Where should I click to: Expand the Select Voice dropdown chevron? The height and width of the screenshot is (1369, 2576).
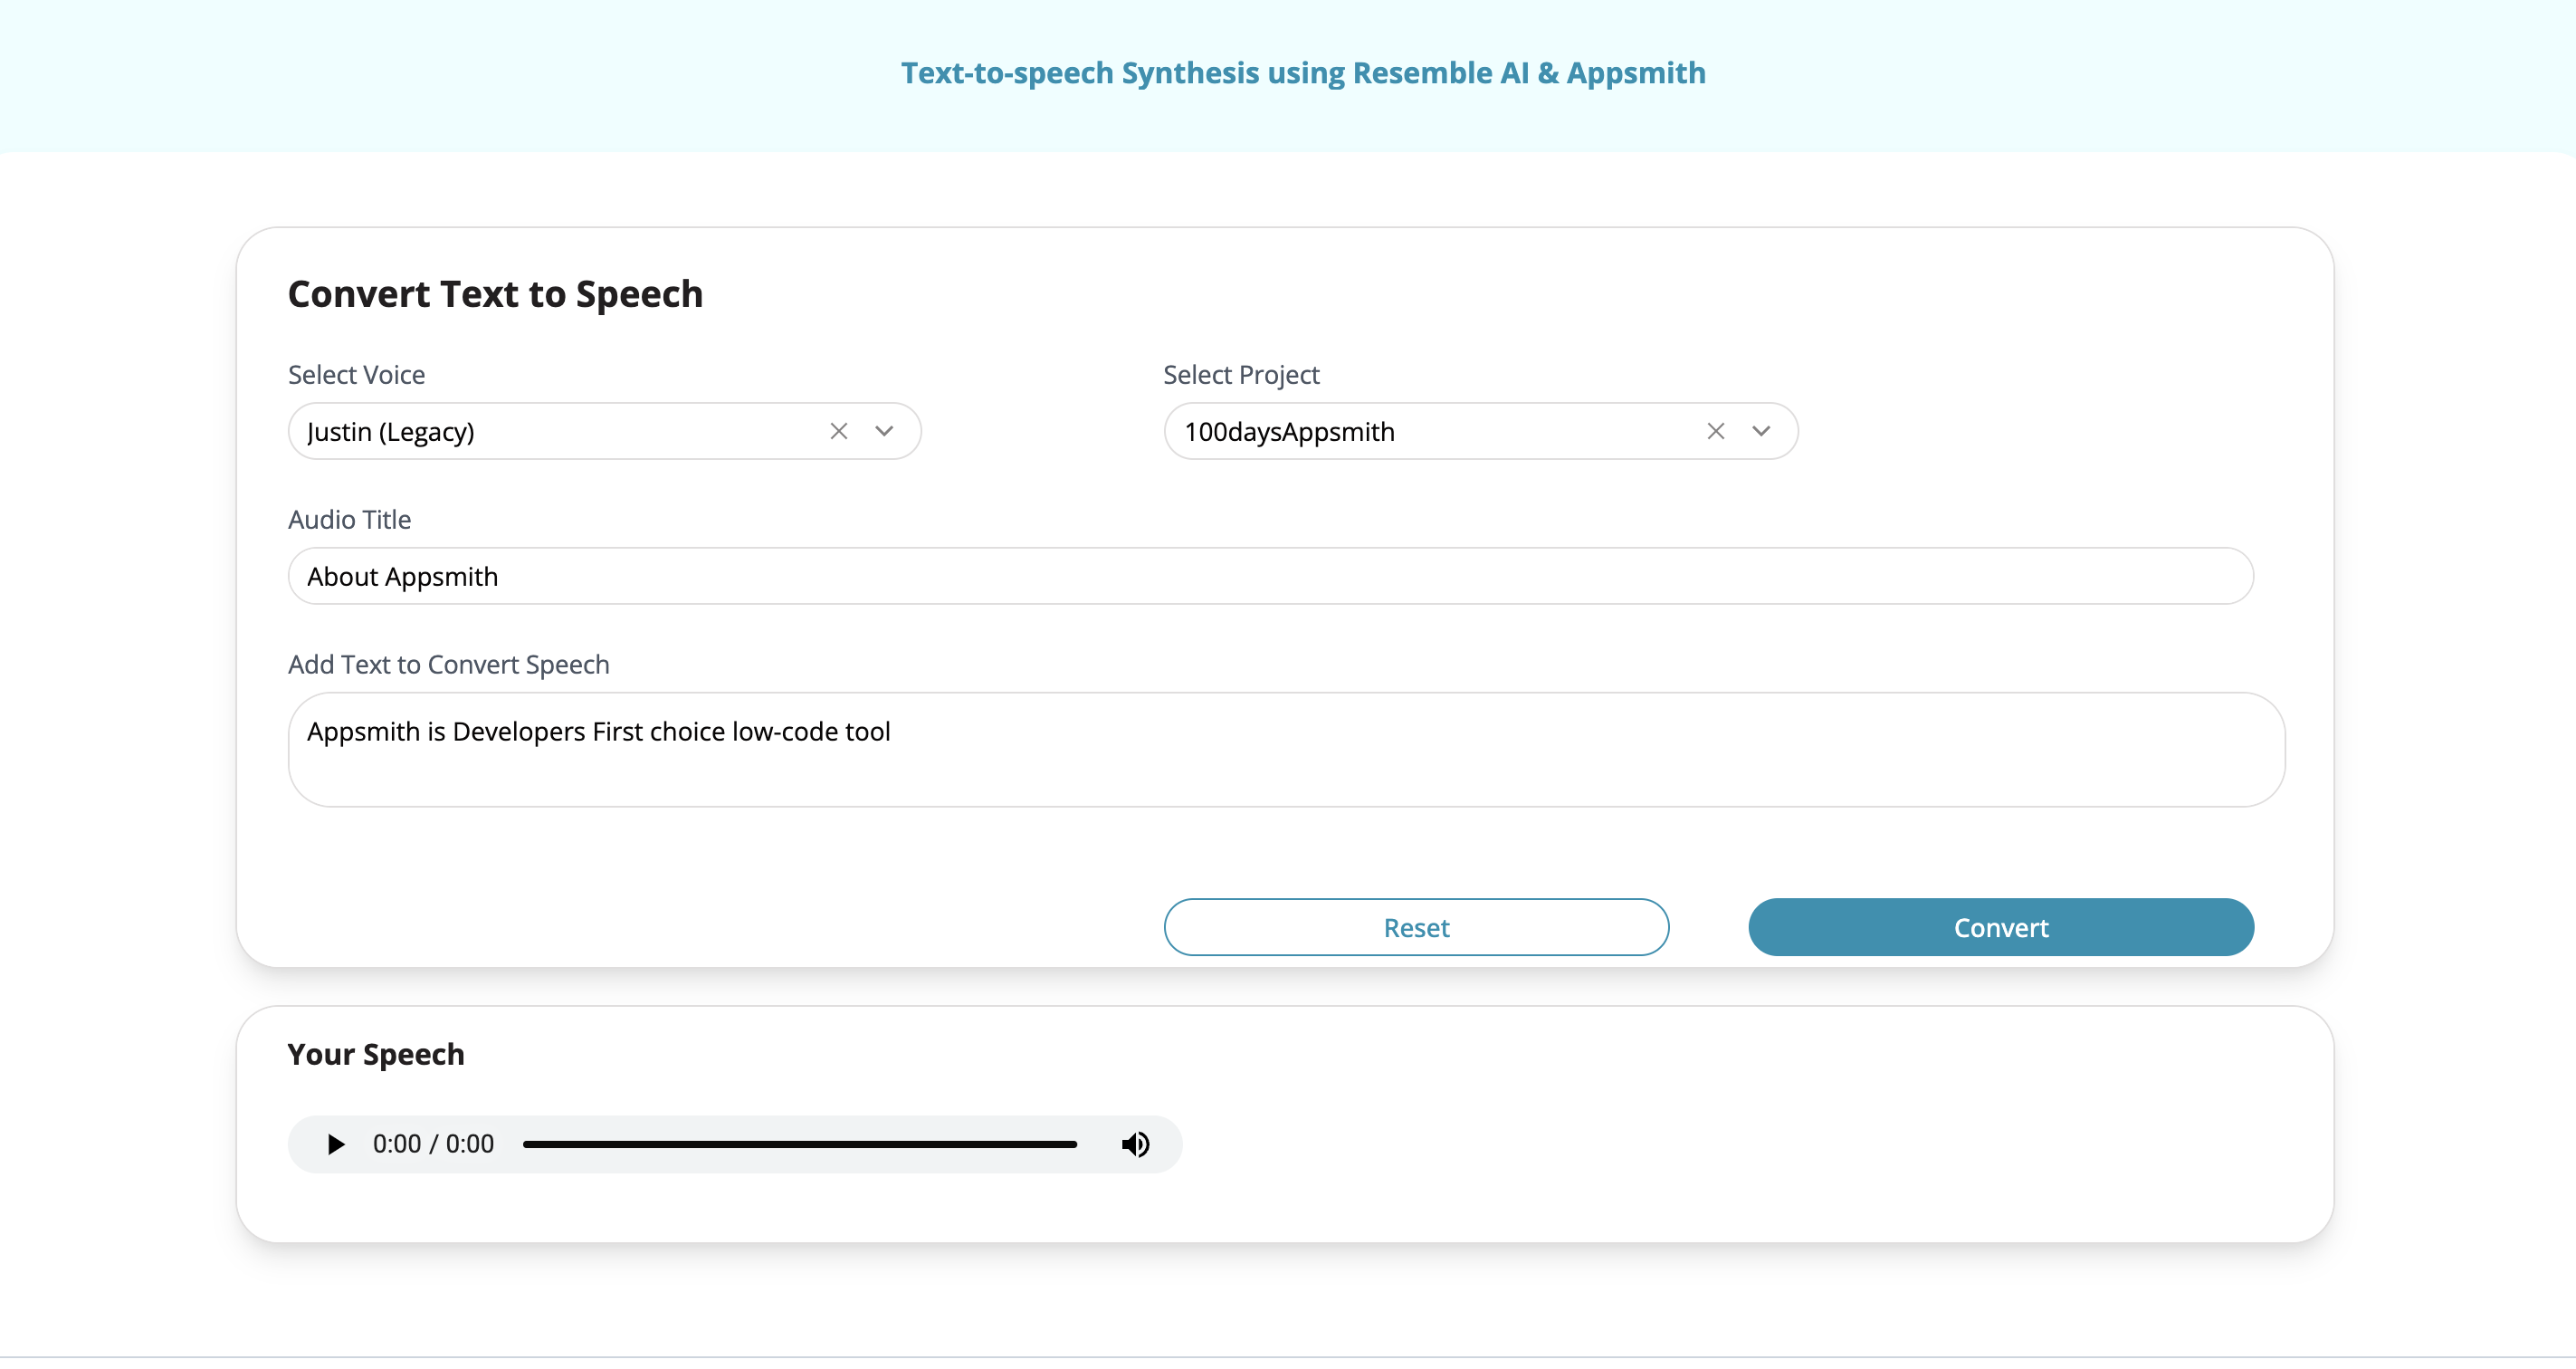884,431
